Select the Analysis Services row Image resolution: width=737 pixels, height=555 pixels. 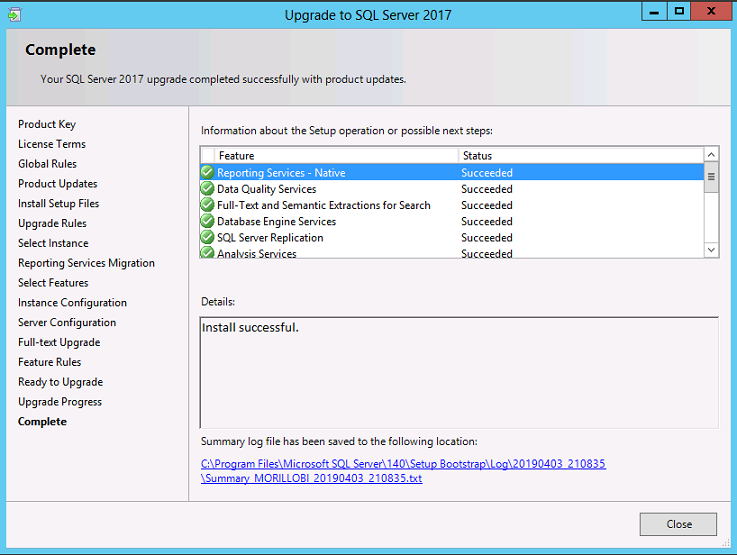(x=452, y=253)
